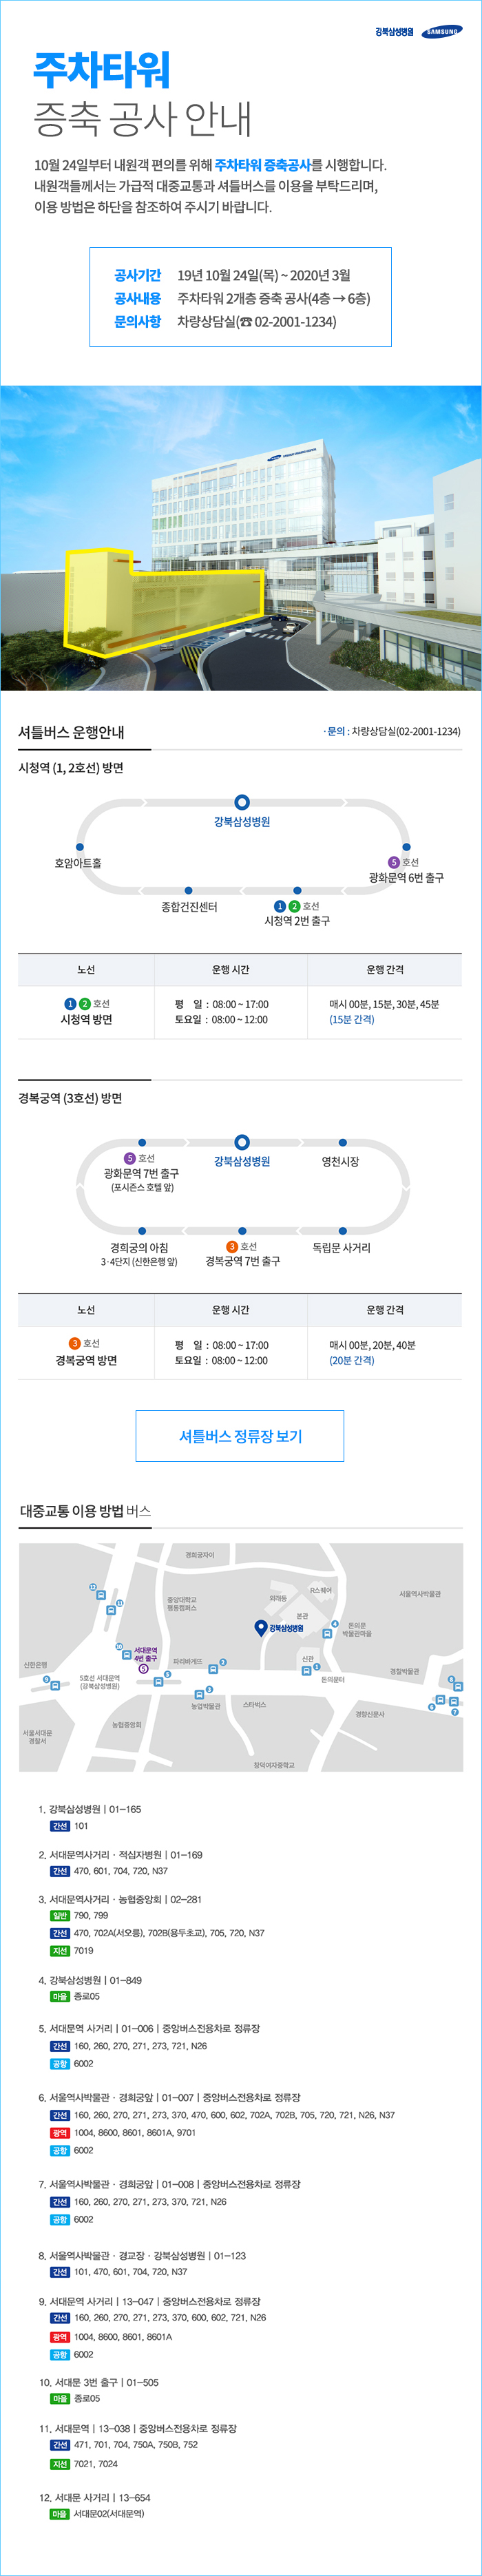Click bus stop icon number 12 on the map

click(x=100, y=1595)
